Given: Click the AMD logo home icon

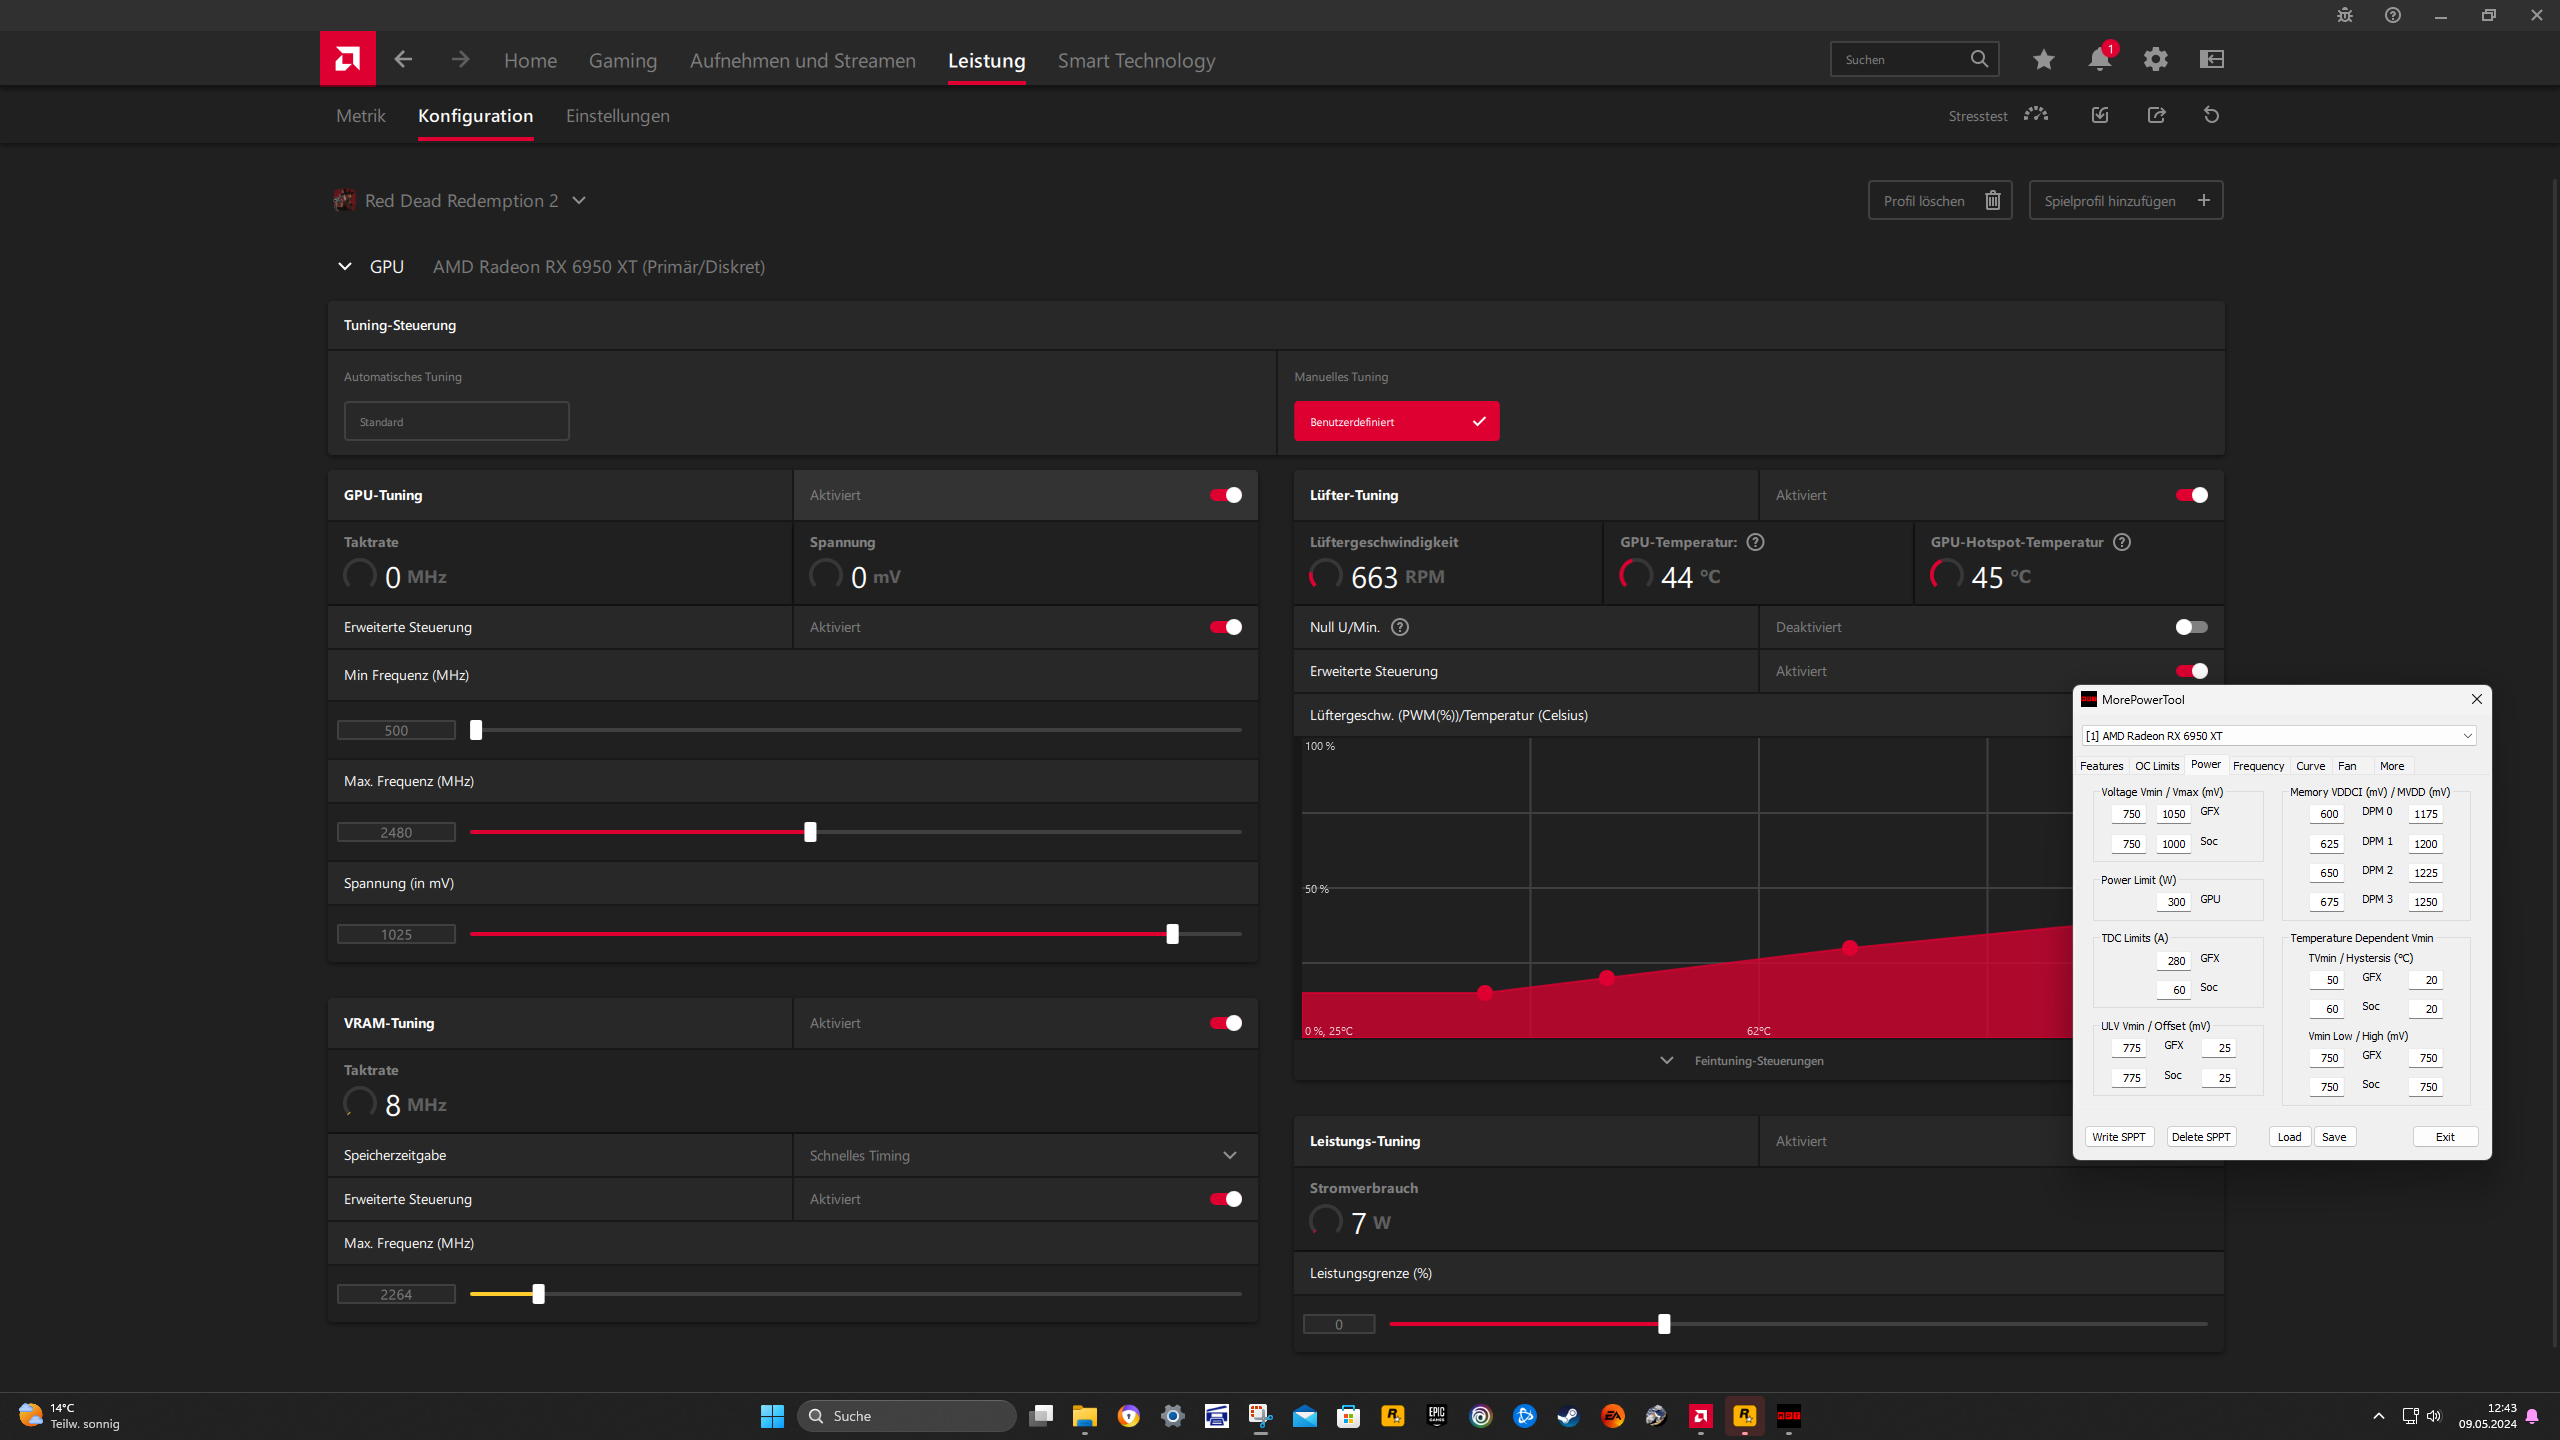Looking at the screenshot, I should coord(347,59).
